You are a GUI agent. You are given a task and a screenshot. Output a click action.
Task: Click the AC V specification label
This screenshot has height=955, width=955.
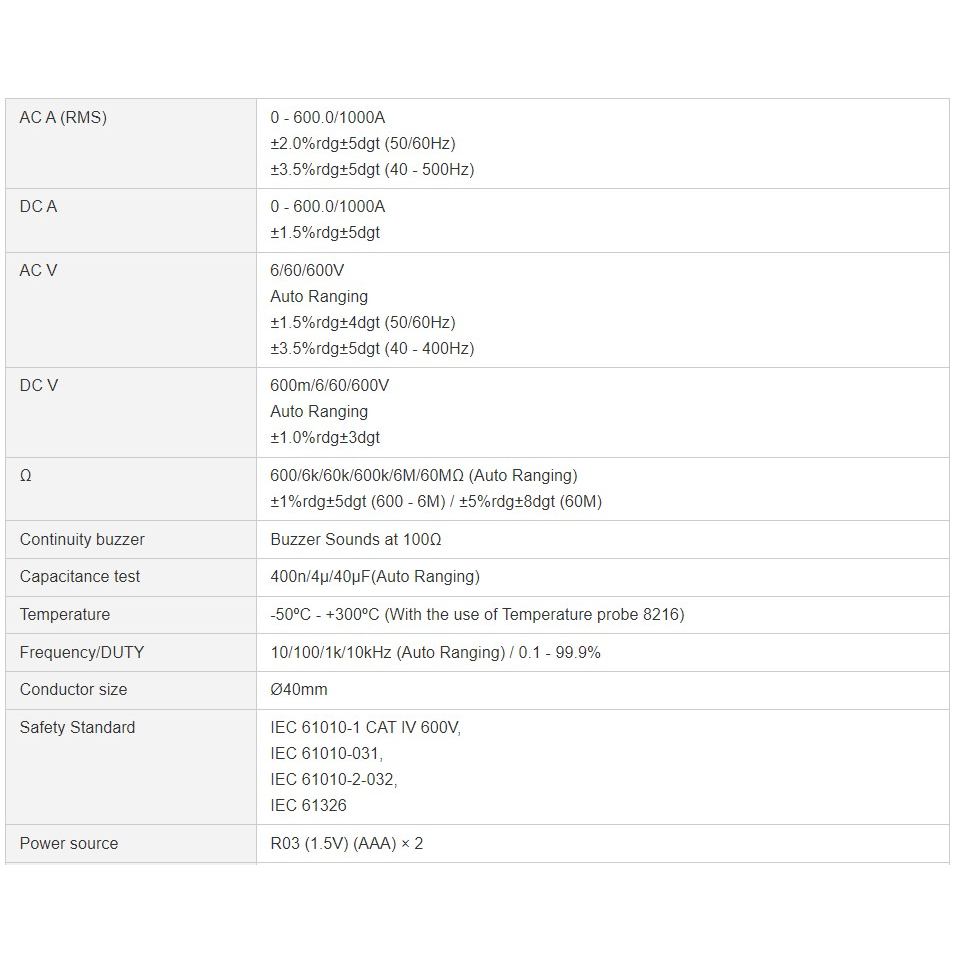pos(38,270)
